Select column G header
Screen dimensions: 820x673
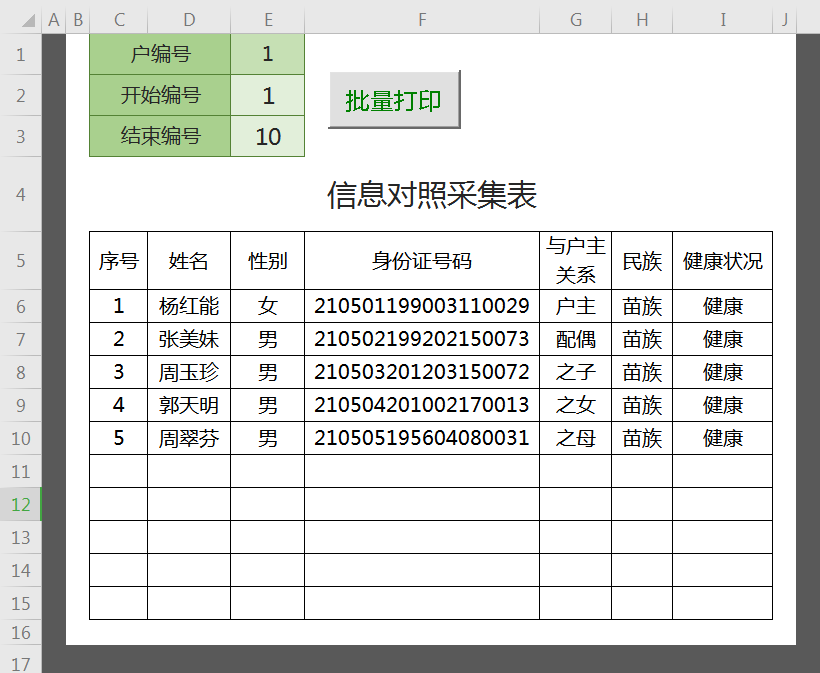tap(576, 20)
